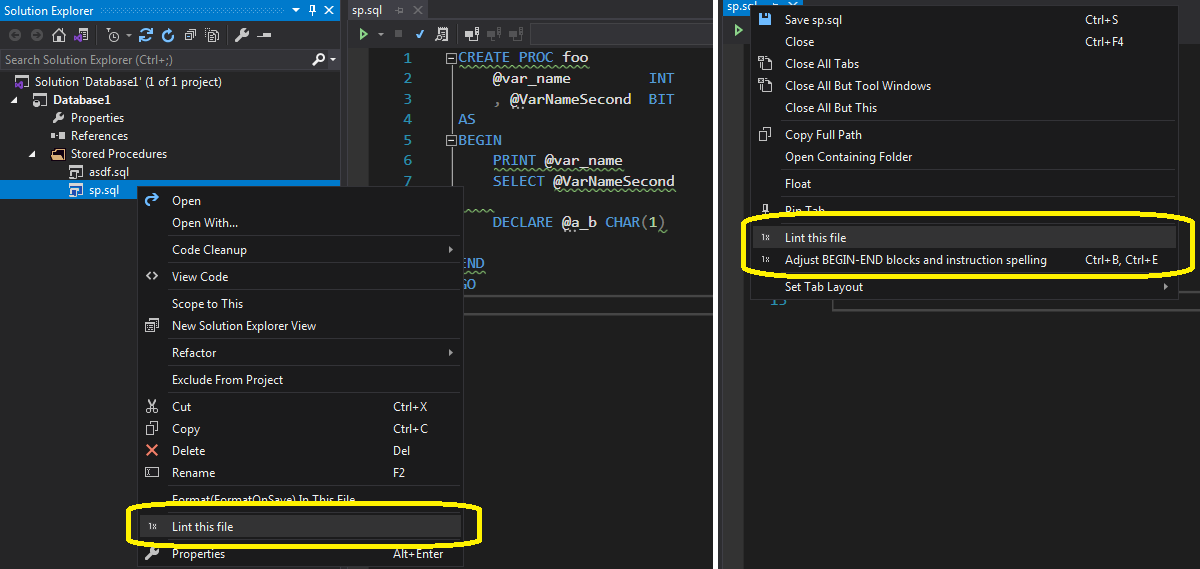1200x569 pixels.
Task: Select the Properties tree node
Action: [x=97, y=118]
